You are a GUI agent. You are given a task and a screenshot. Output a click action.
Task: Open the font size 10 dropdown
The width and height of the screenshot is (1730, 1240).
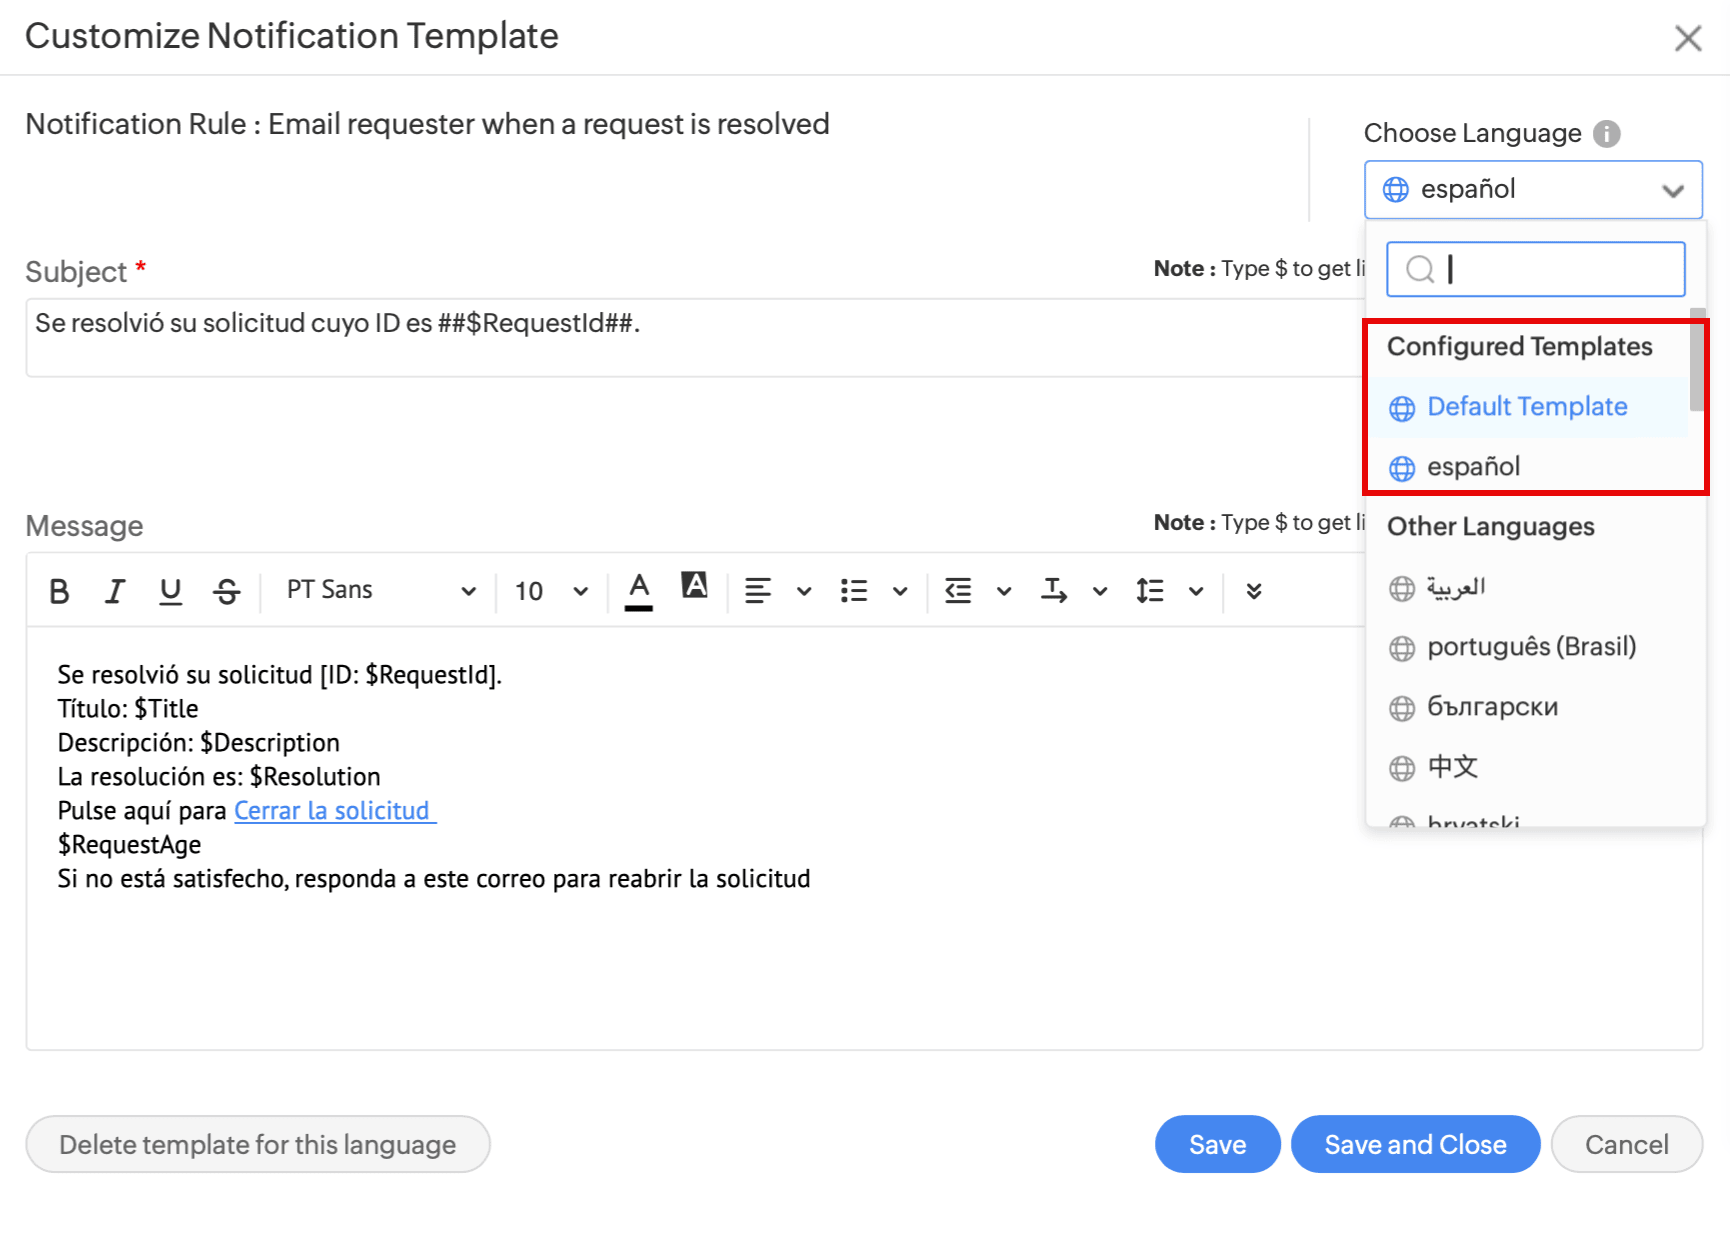(x=550, y=591)
